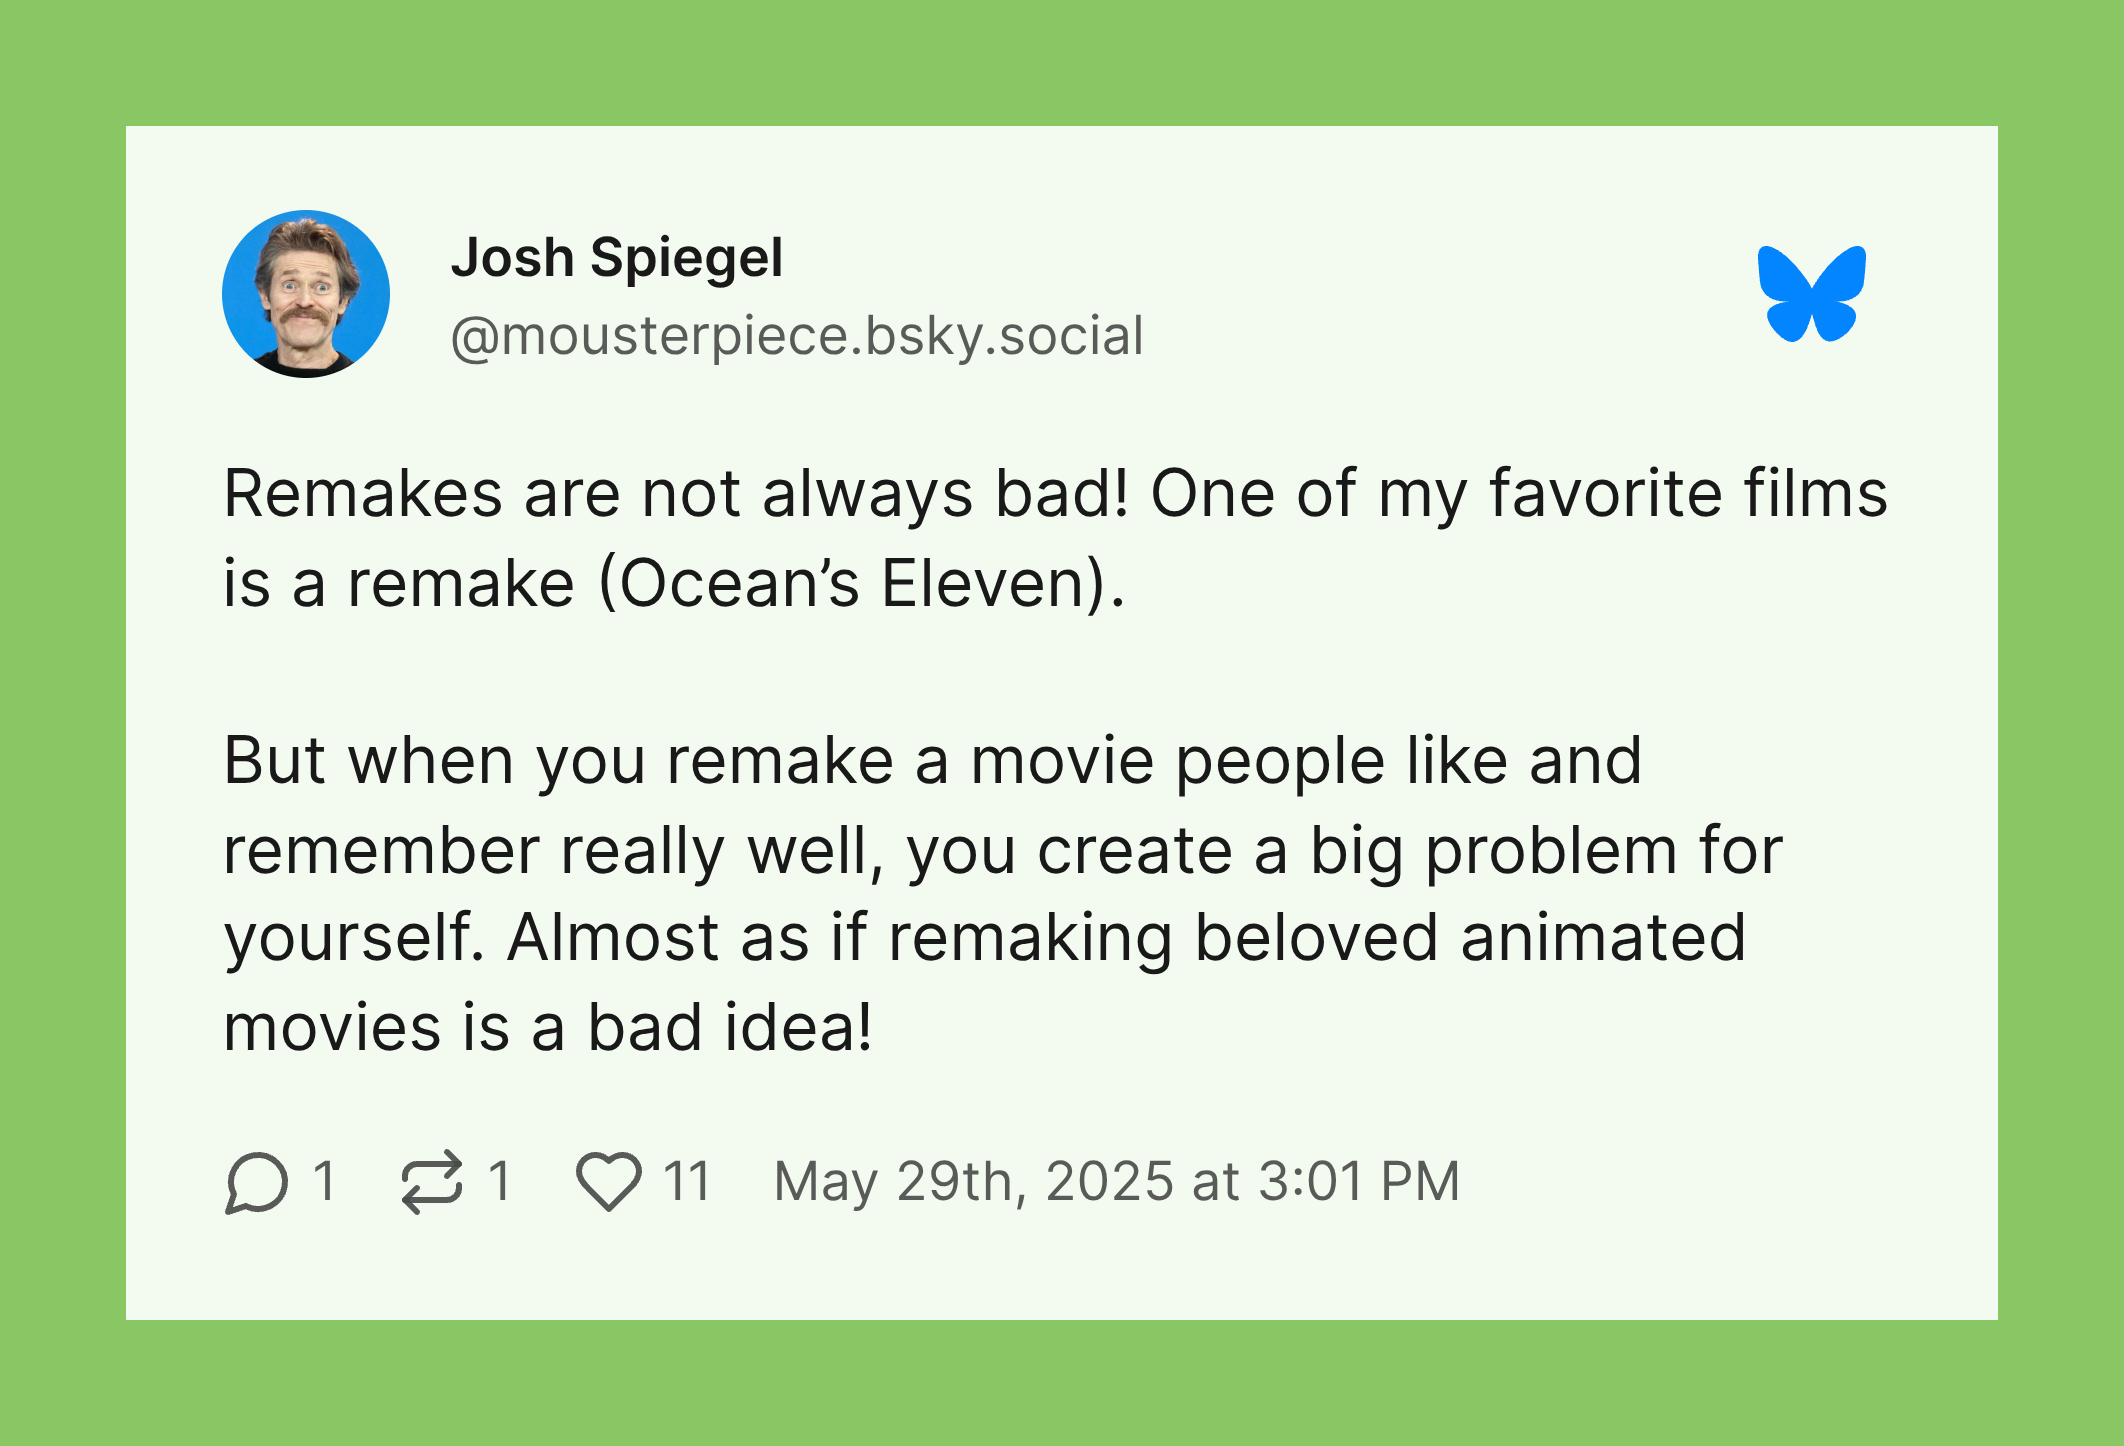This screenshot has width=2124, height=1446.
Task: Open the @mousterpiece.bsky.social handle
Action: click(797, 336)
